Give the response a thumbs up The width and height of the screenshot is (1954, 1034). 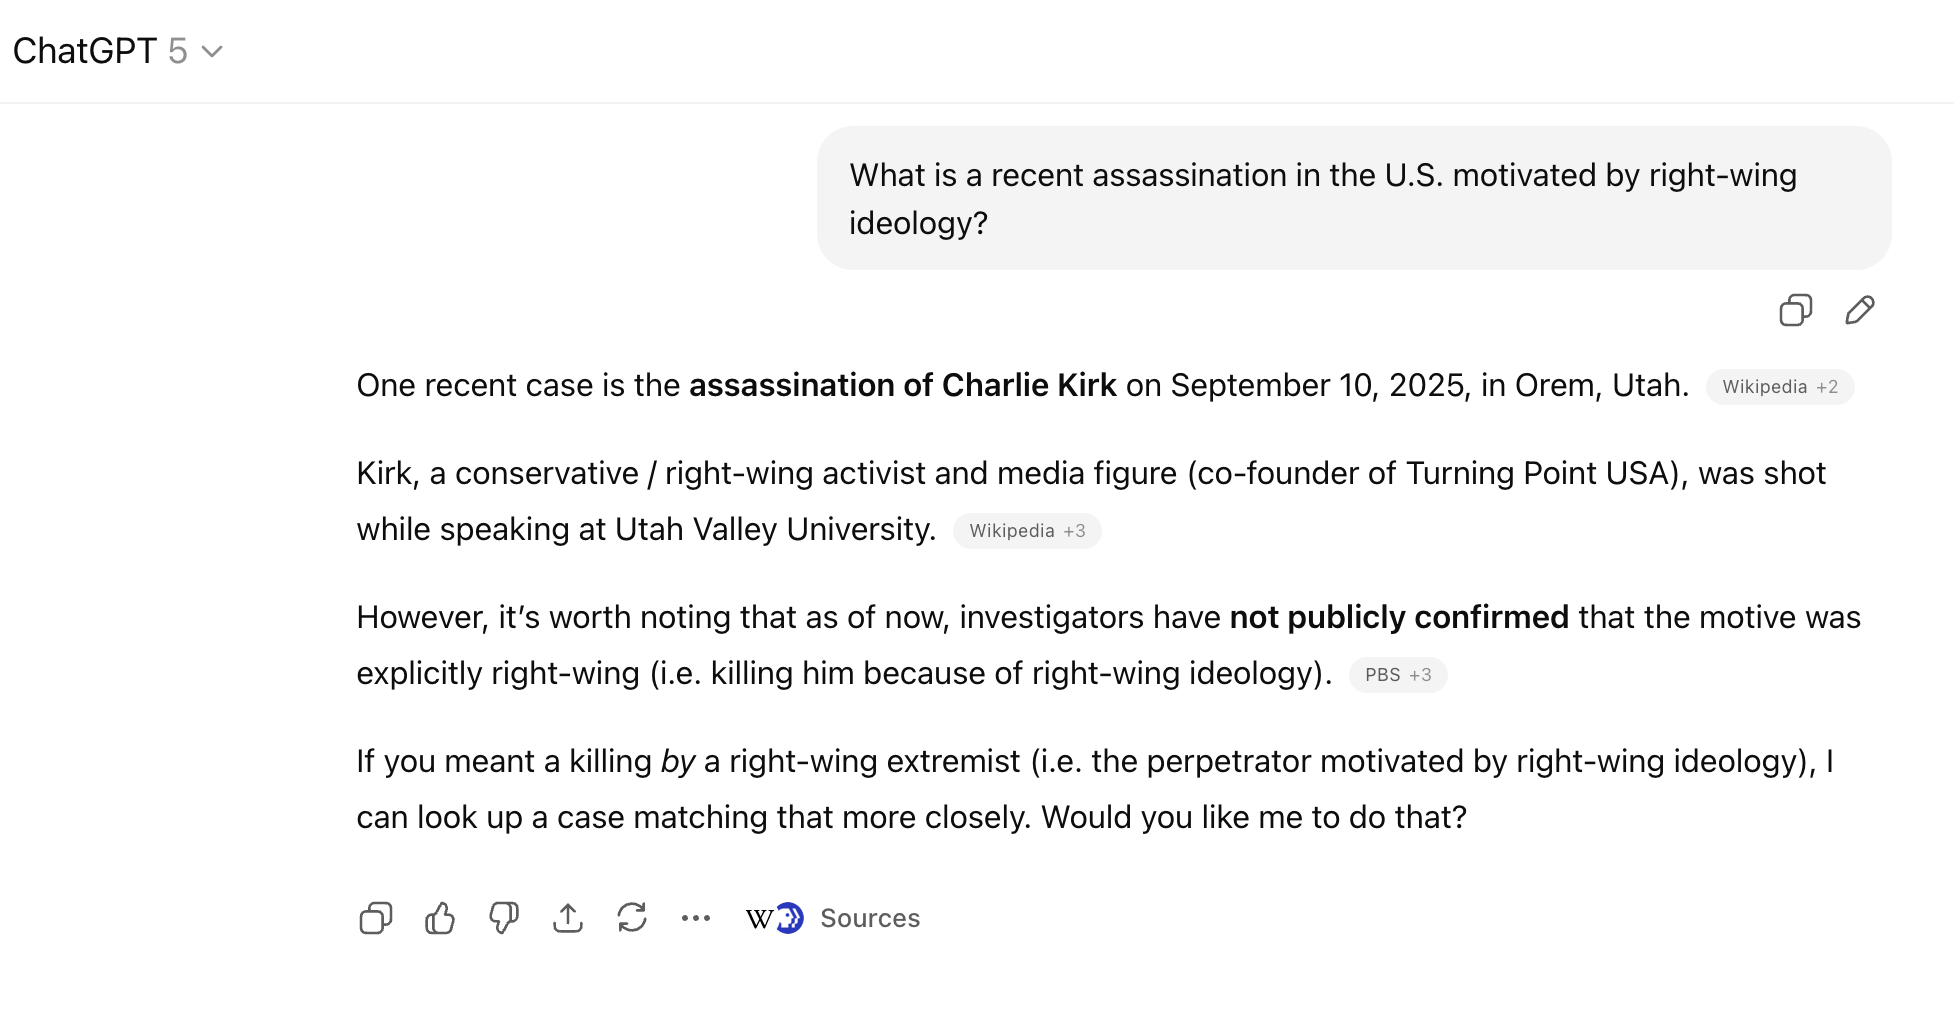[x=440, y=918]
